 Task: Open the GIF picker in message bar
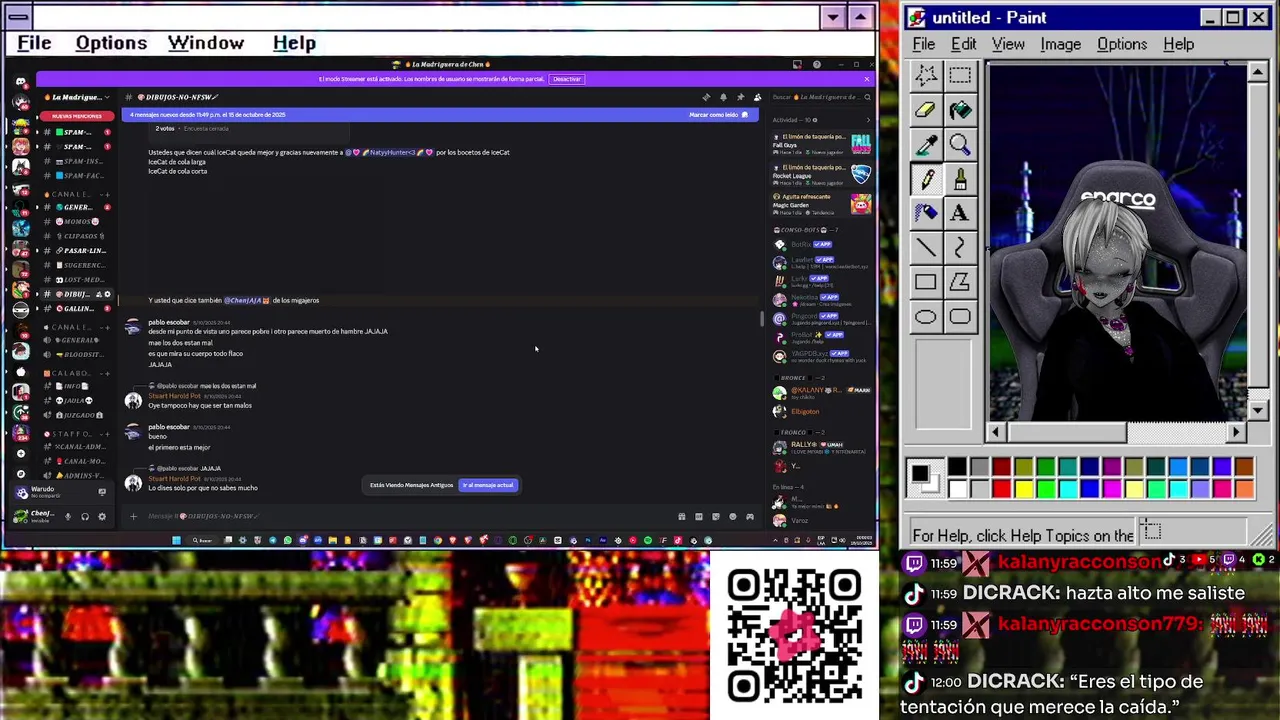(698, 516)
